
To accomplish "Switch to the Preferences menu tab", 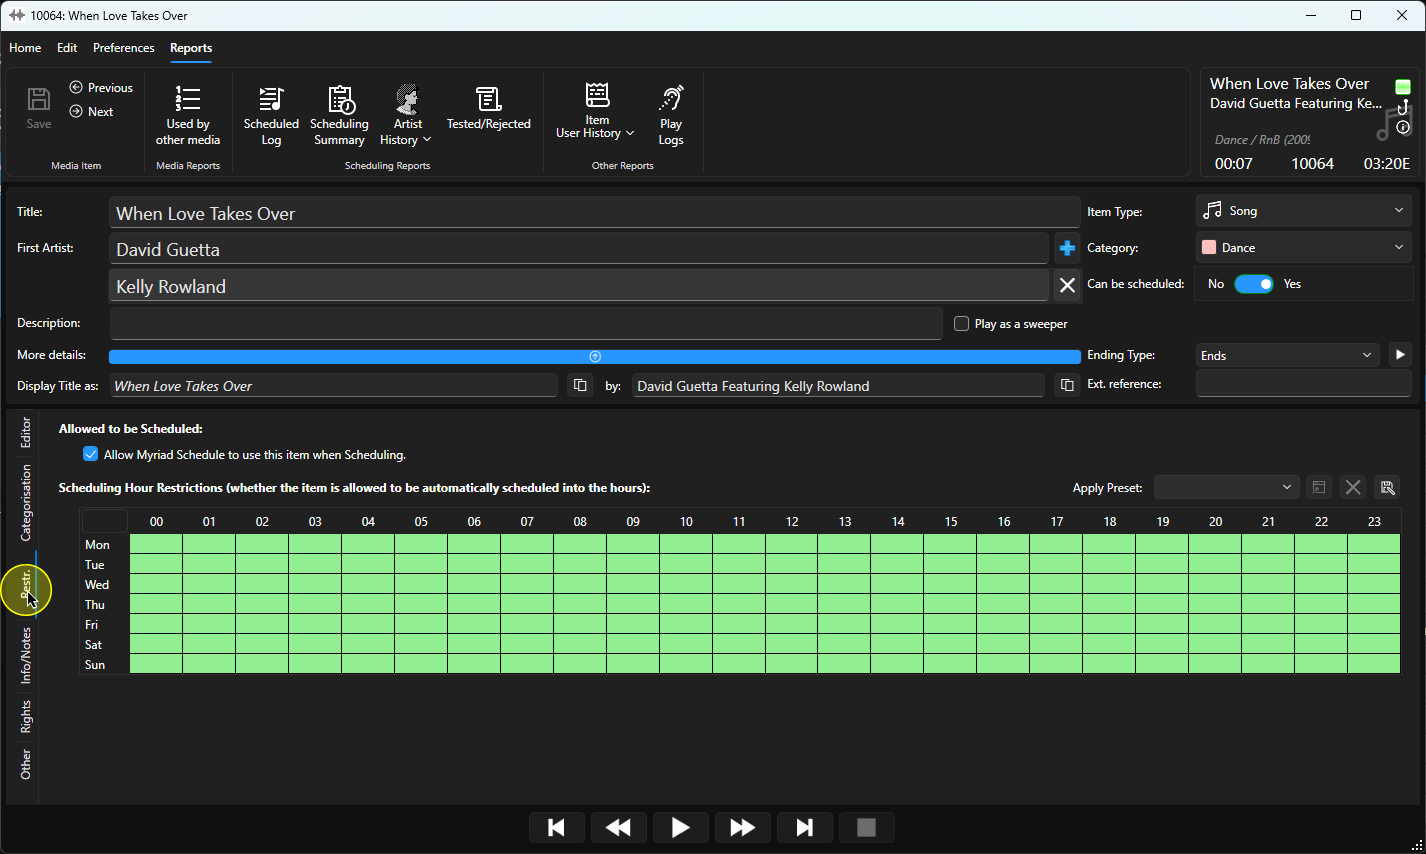I will point(124,48).
